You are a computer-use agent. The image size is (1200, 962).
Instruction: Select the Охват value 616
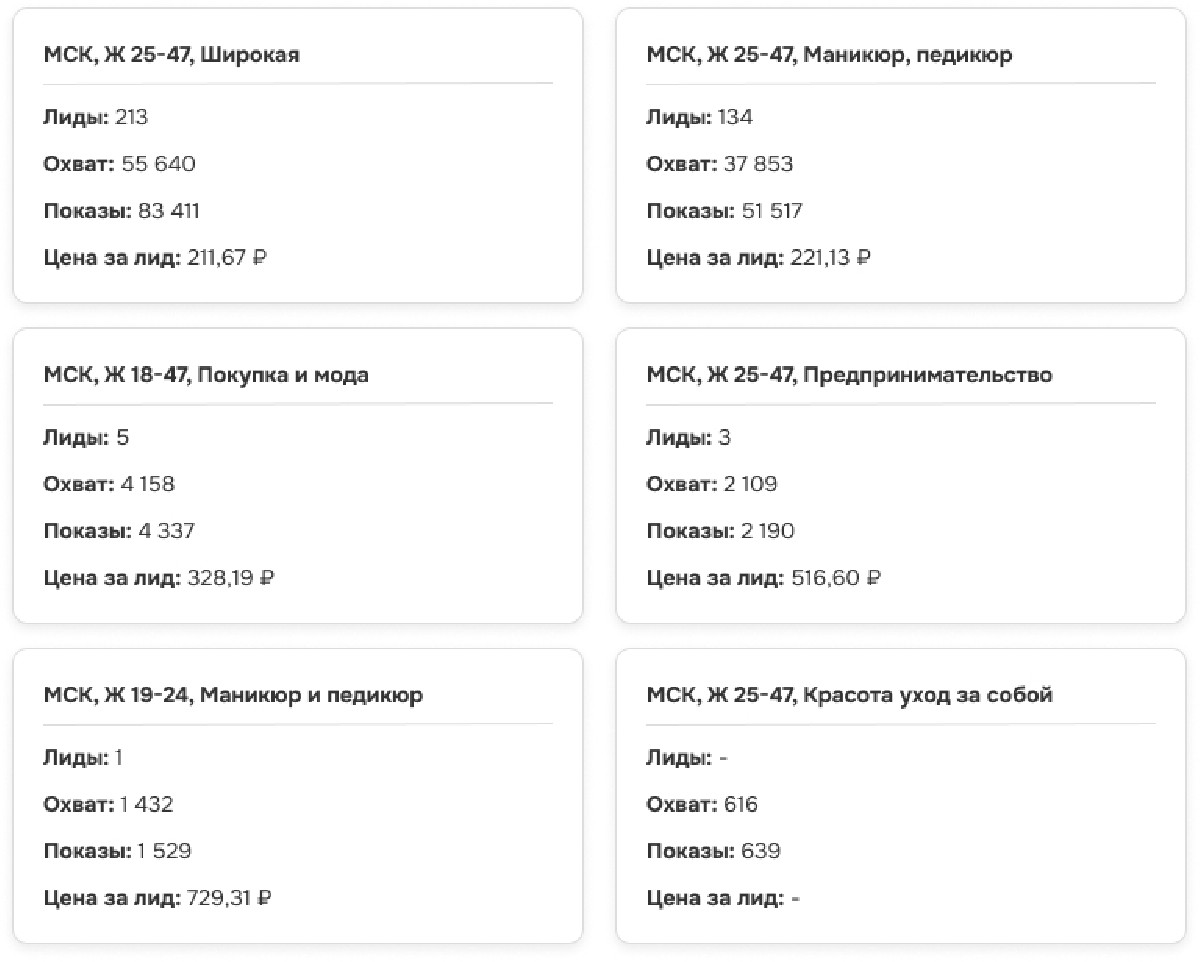tap(741, 804)
